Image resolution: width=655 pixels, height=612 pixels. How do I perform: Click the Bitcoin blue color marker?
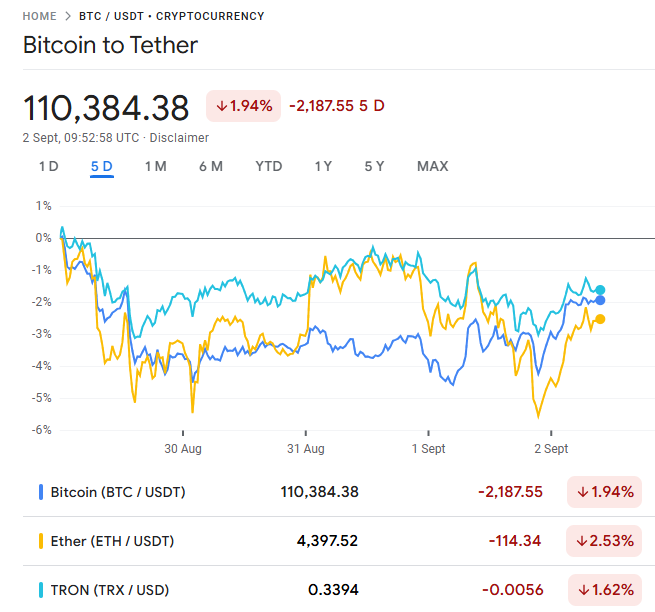[x=41, y=492]
